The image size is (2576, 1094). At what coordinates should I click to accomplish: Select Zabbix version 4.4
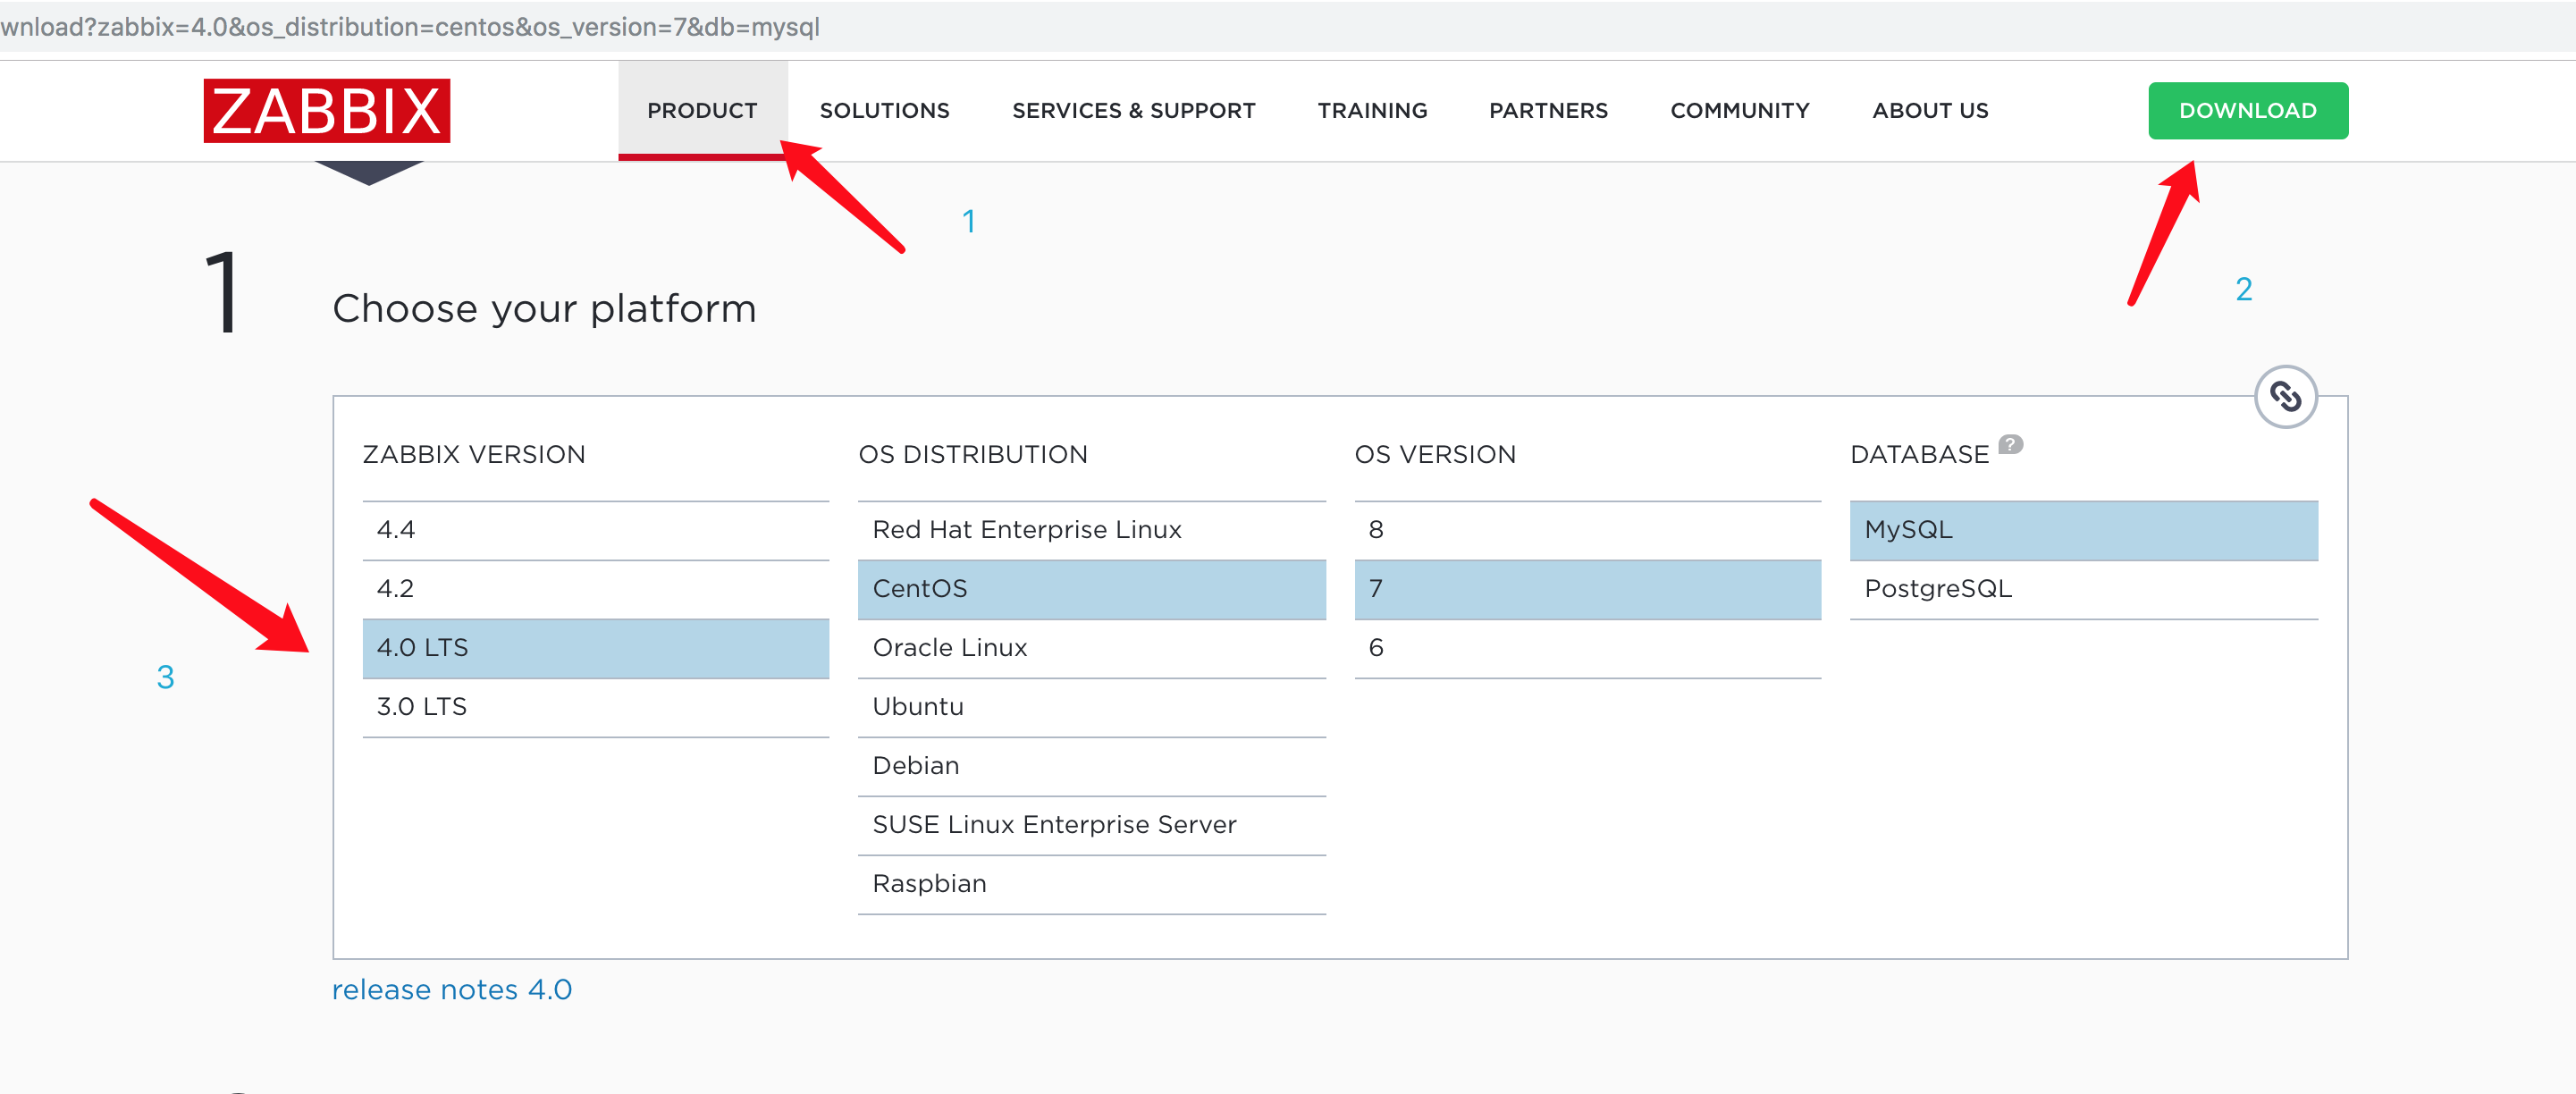click(596, 530)
